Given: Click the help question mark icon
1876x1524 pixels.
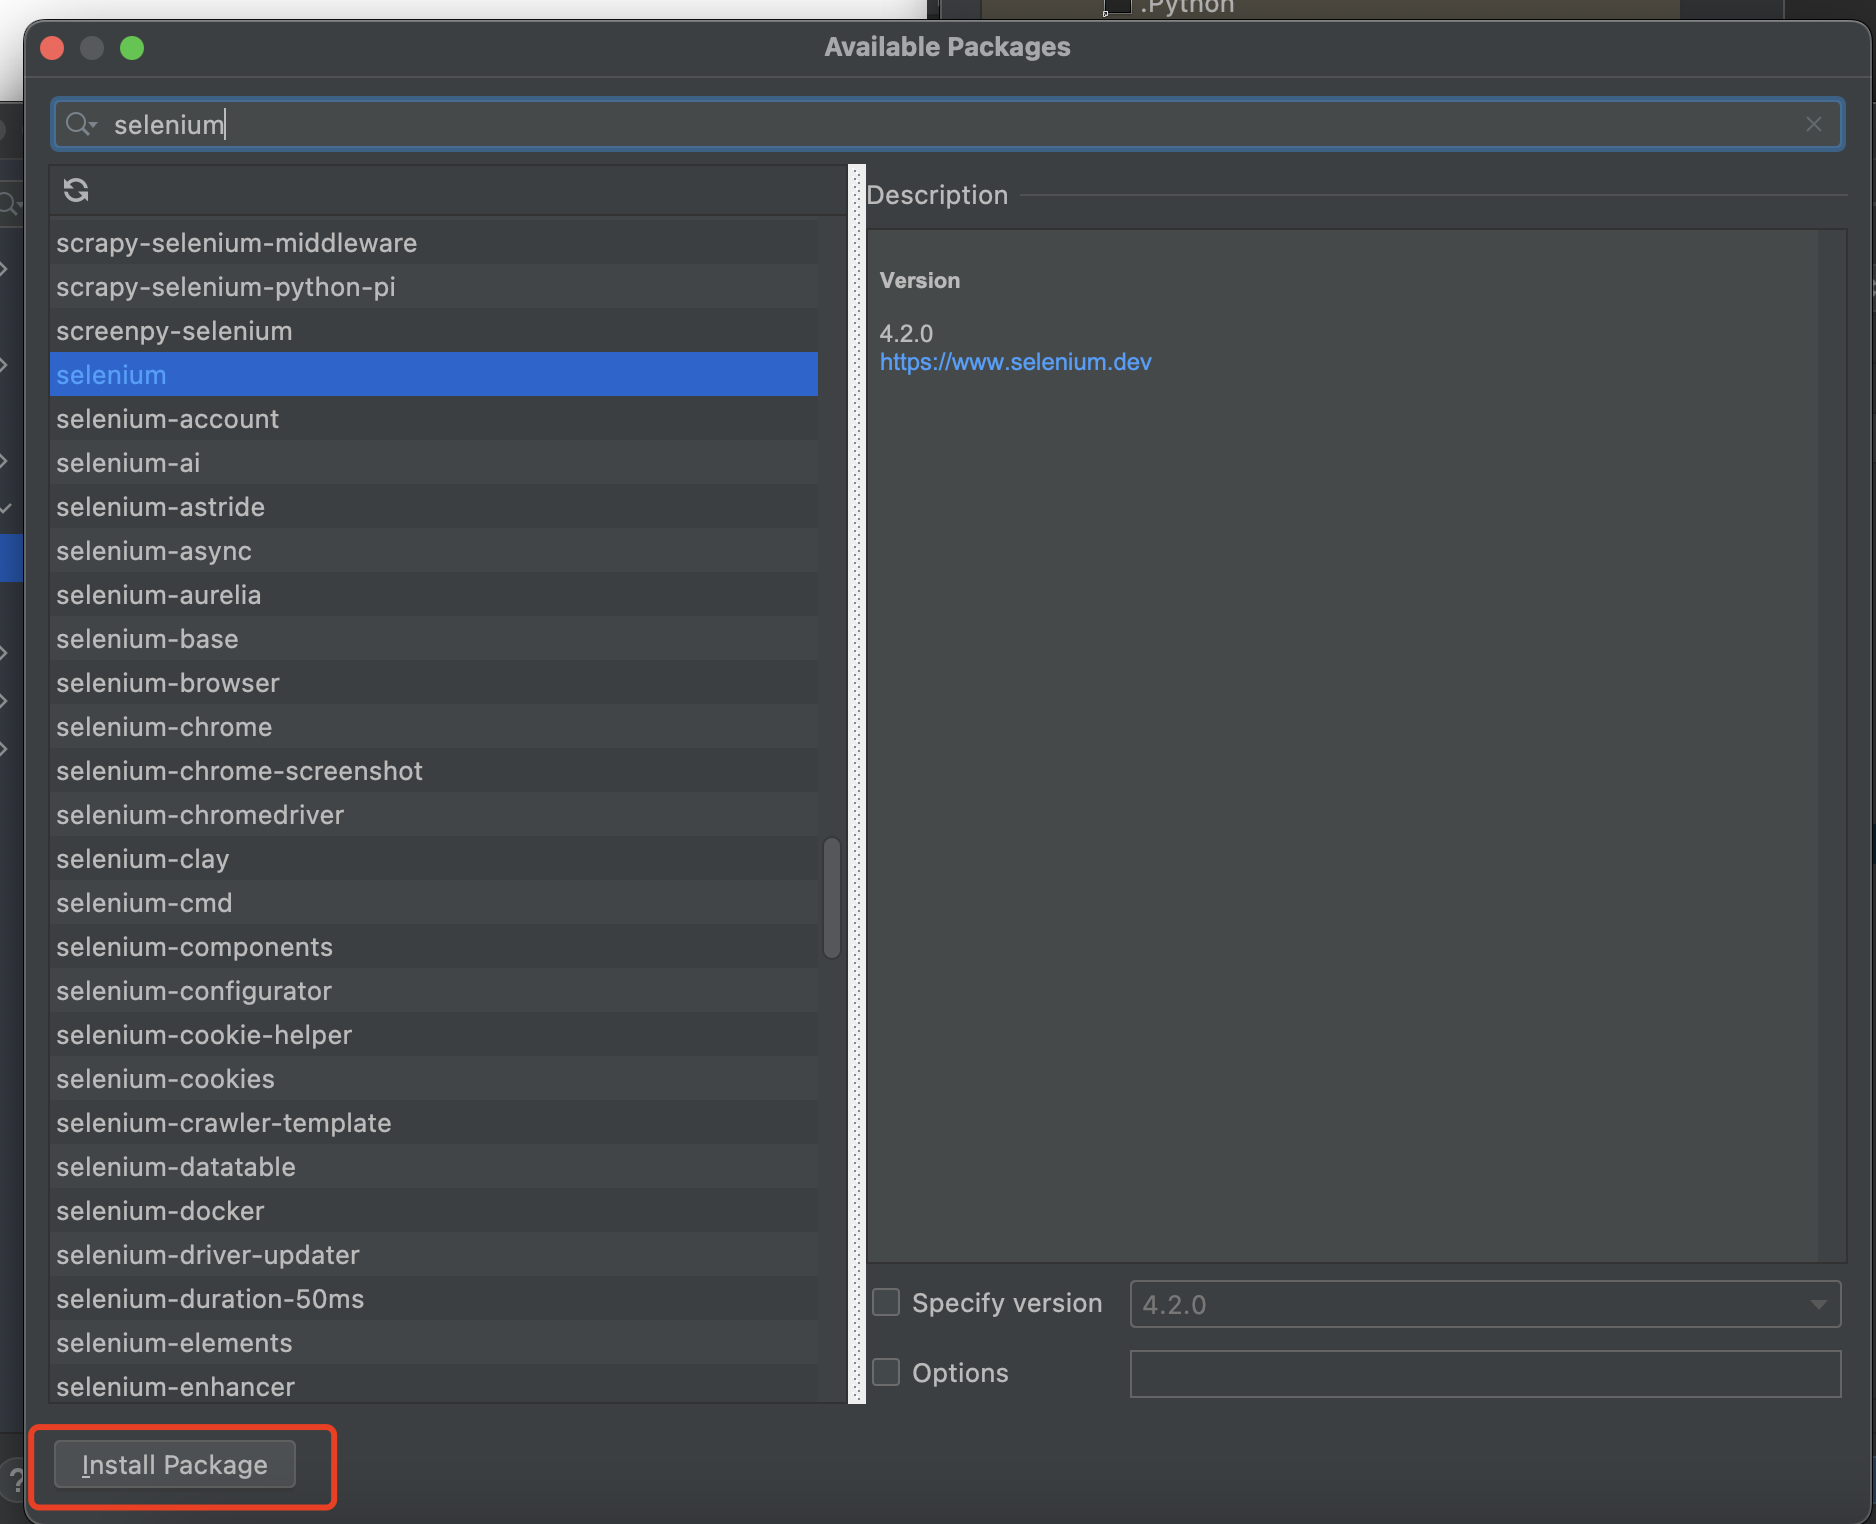Looking at the screenshot, I should 14,1479.
